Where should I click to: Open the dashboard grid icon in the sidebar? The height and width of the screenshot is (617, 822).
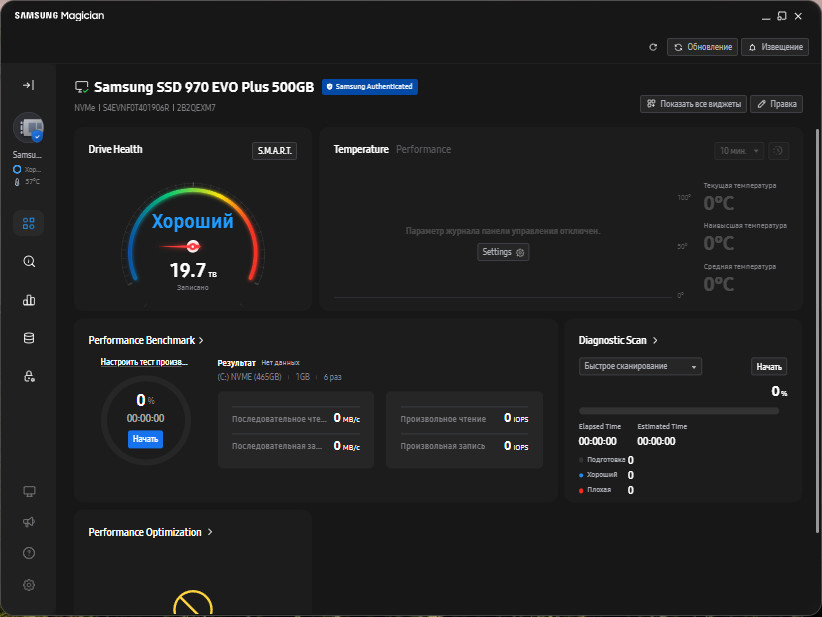coord(28,222)
